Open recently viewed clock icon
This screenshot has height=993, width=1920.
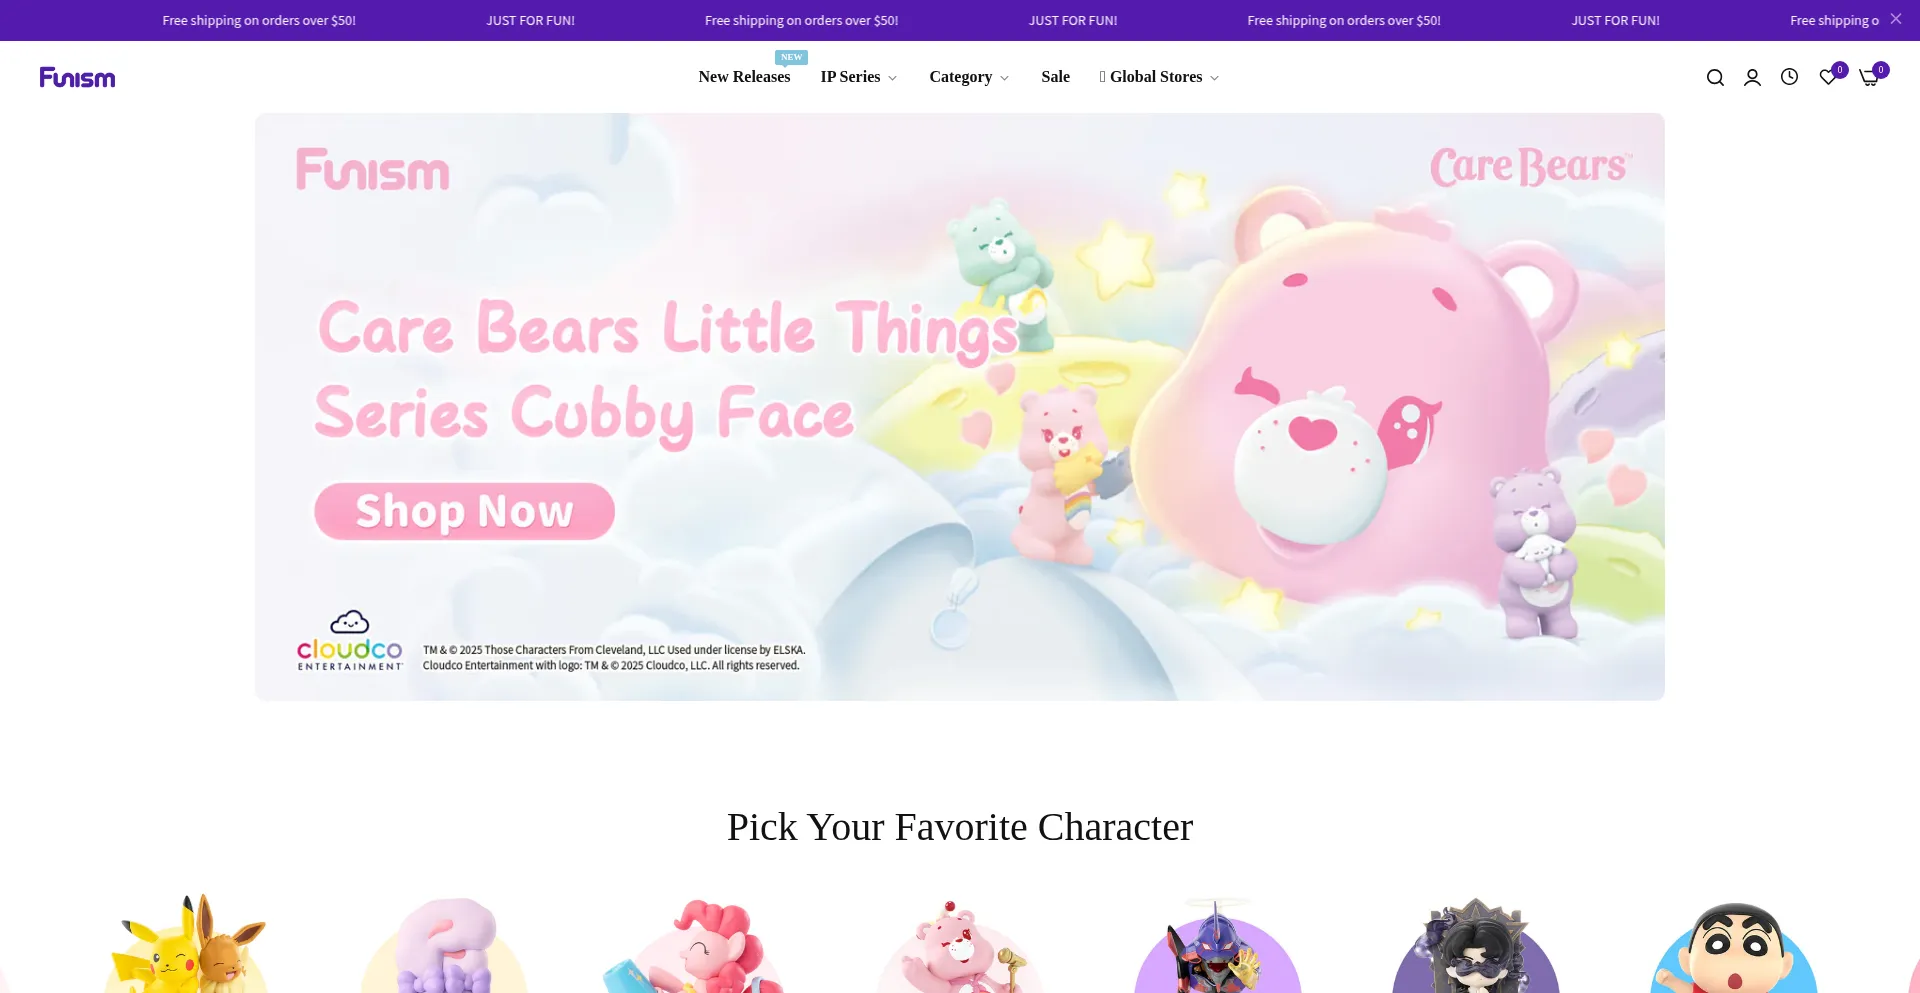click(1789, 77)
